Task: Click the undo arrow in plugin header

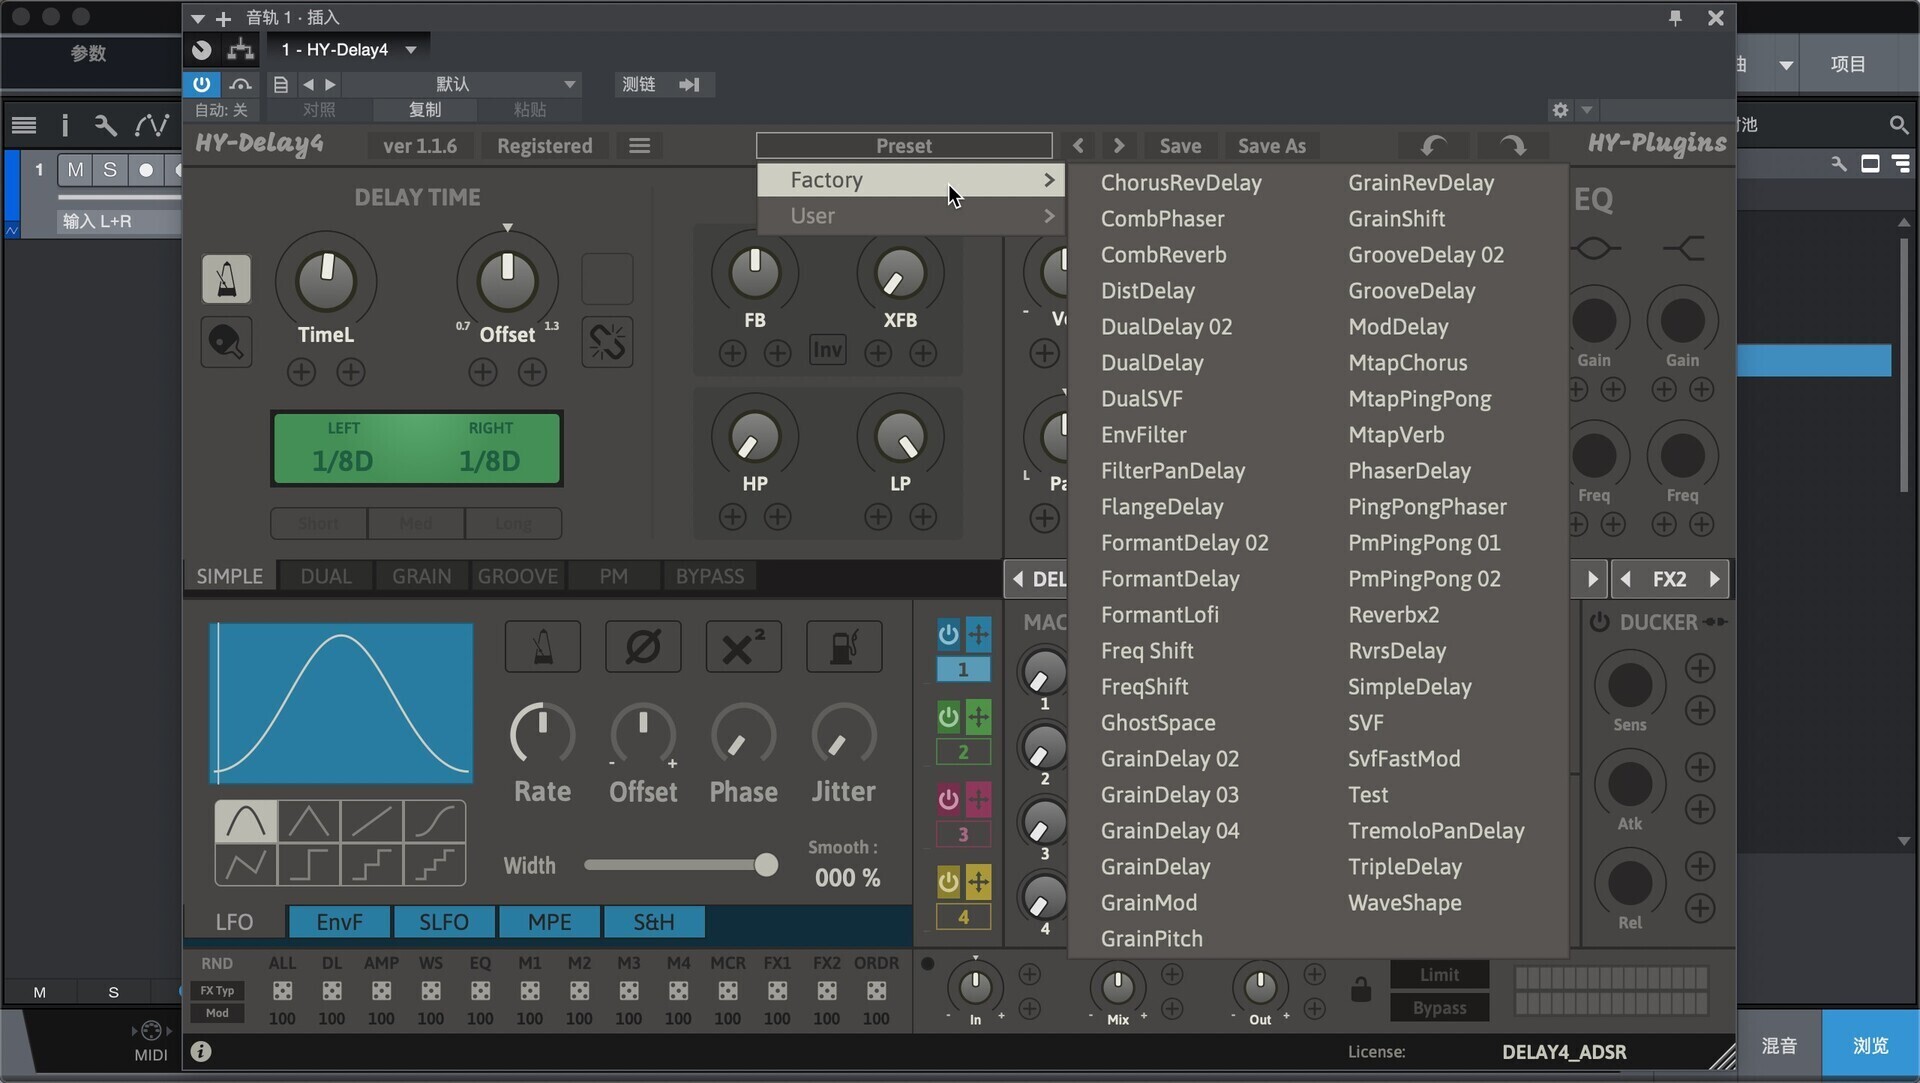Action: (x=1433, y=146)
